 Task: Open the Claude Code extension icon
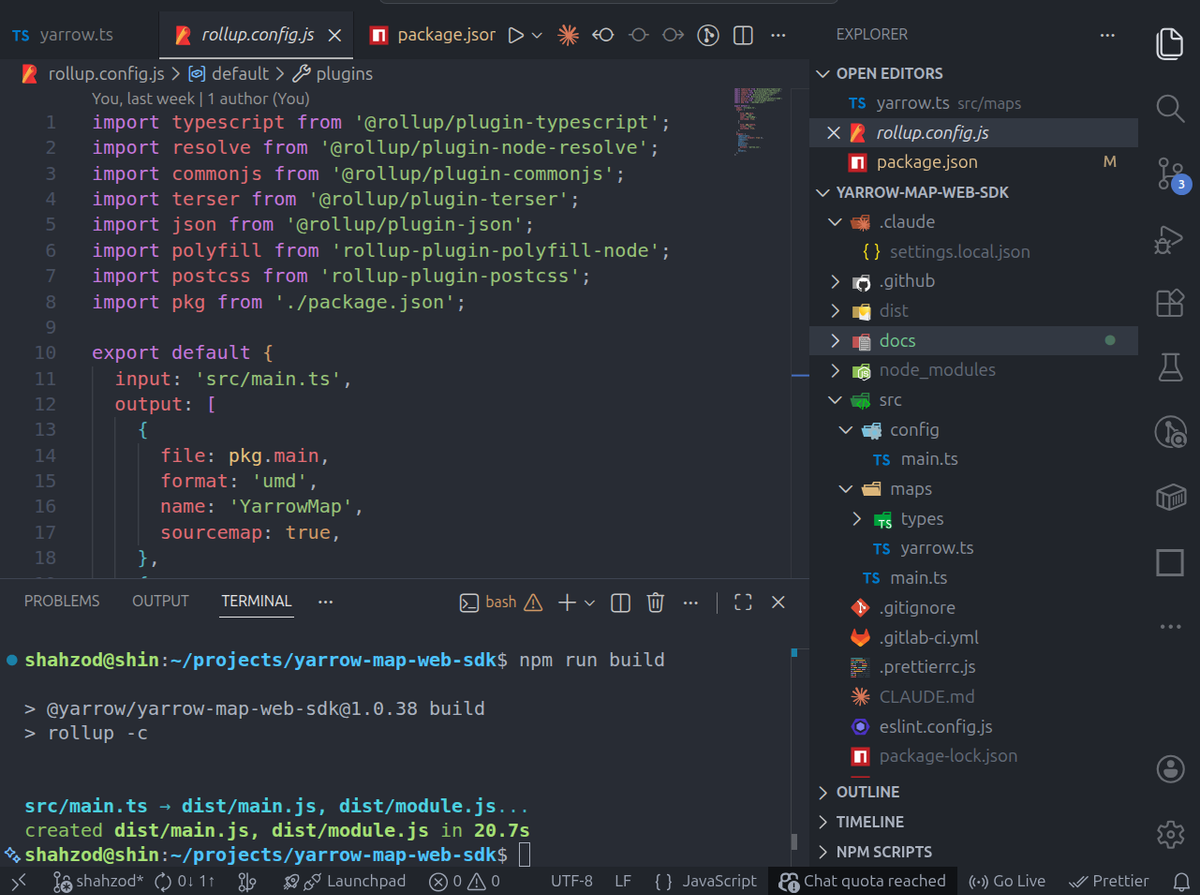point(568,35)
